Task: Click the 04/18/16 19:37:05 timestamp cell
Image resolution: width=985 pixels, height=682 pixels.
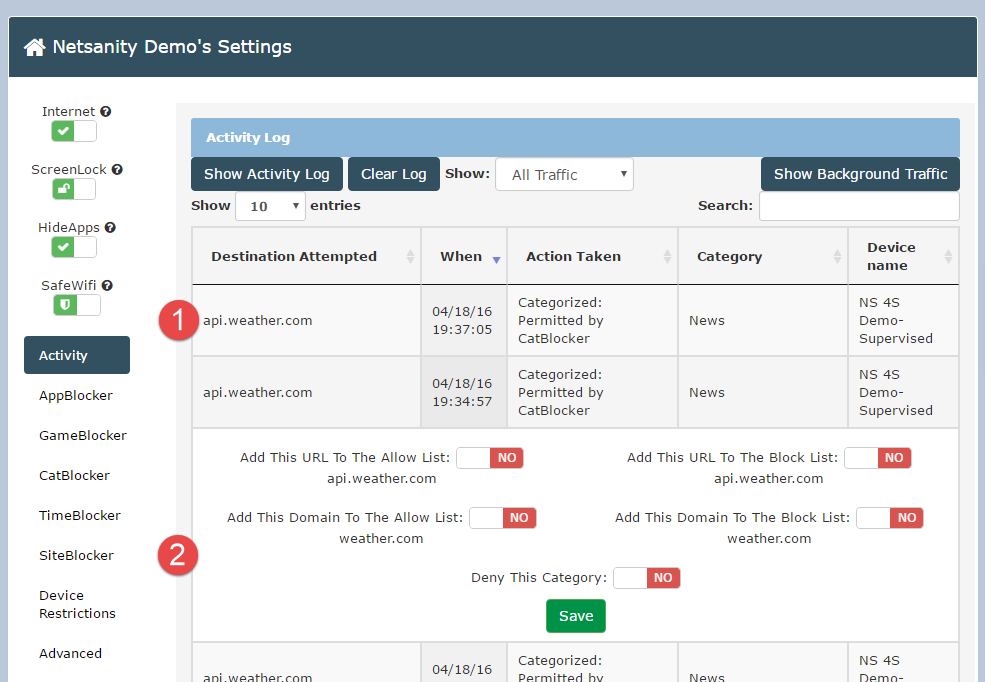Action: pos(462,320)
